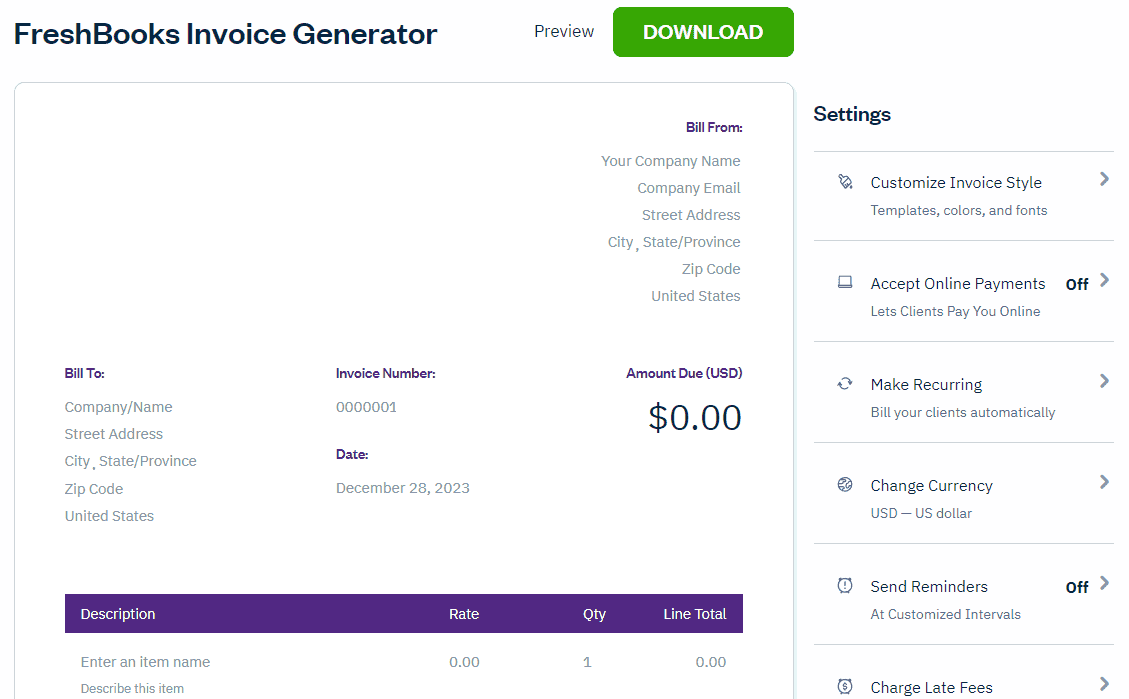Click the Describe this item field

[132, 689]
